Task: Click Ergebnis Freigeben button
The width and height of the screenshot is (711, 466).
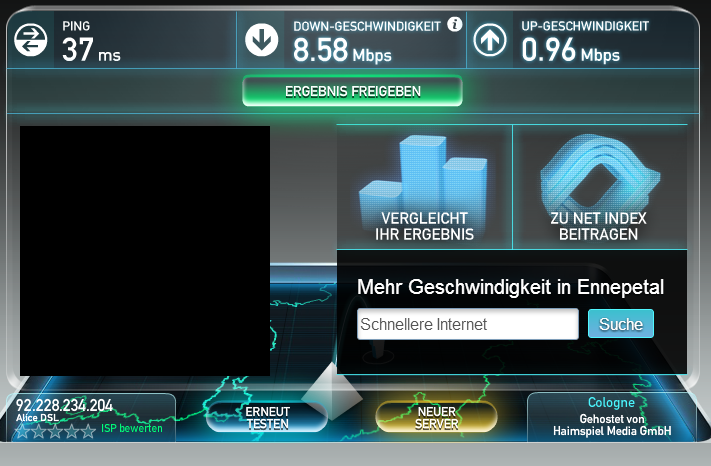Action: click(352, 91)
